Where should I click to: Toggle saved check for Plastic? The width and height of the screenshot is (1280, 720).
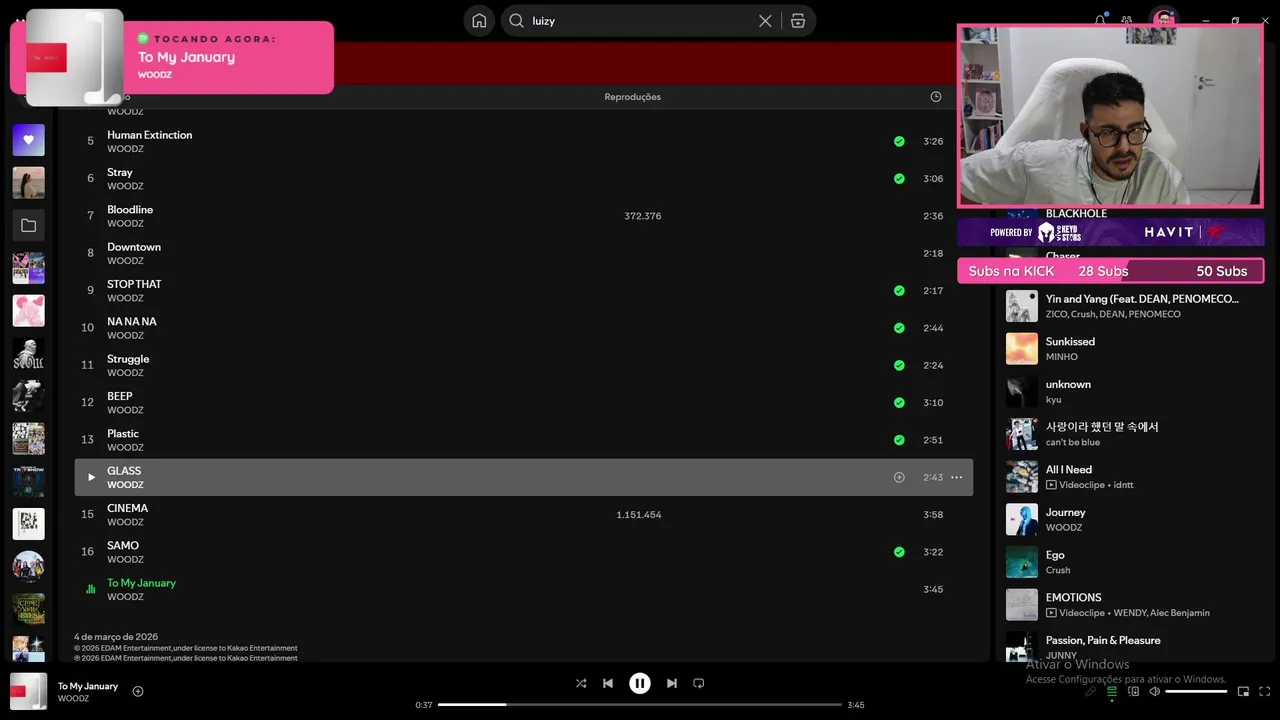(899, 440)
